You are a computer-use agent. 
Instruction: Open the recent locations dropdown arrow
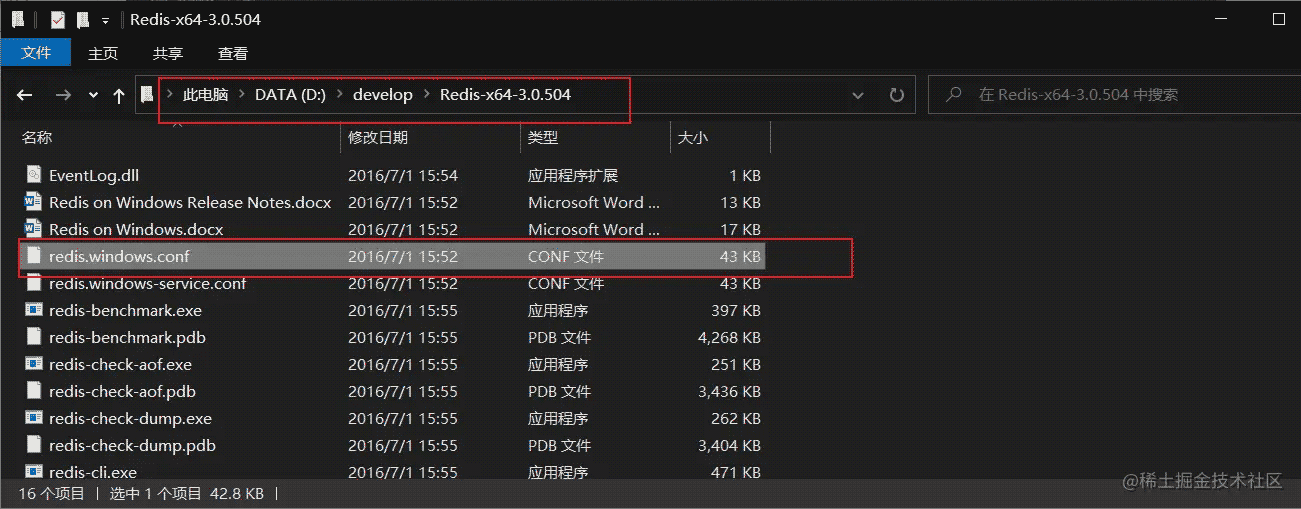pos(93,95)
